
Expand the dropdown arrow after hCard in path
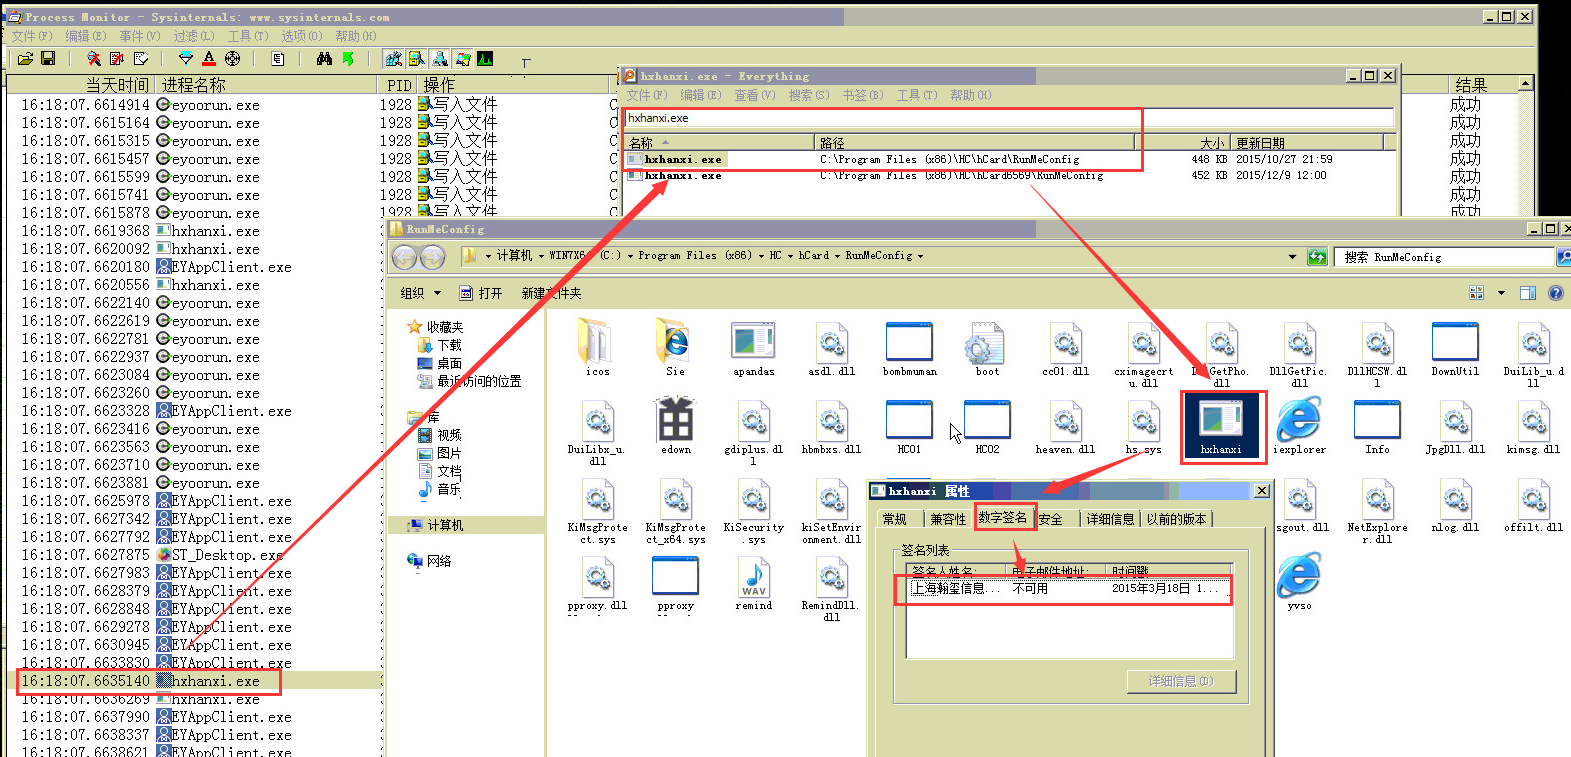(x=837, y=256)
